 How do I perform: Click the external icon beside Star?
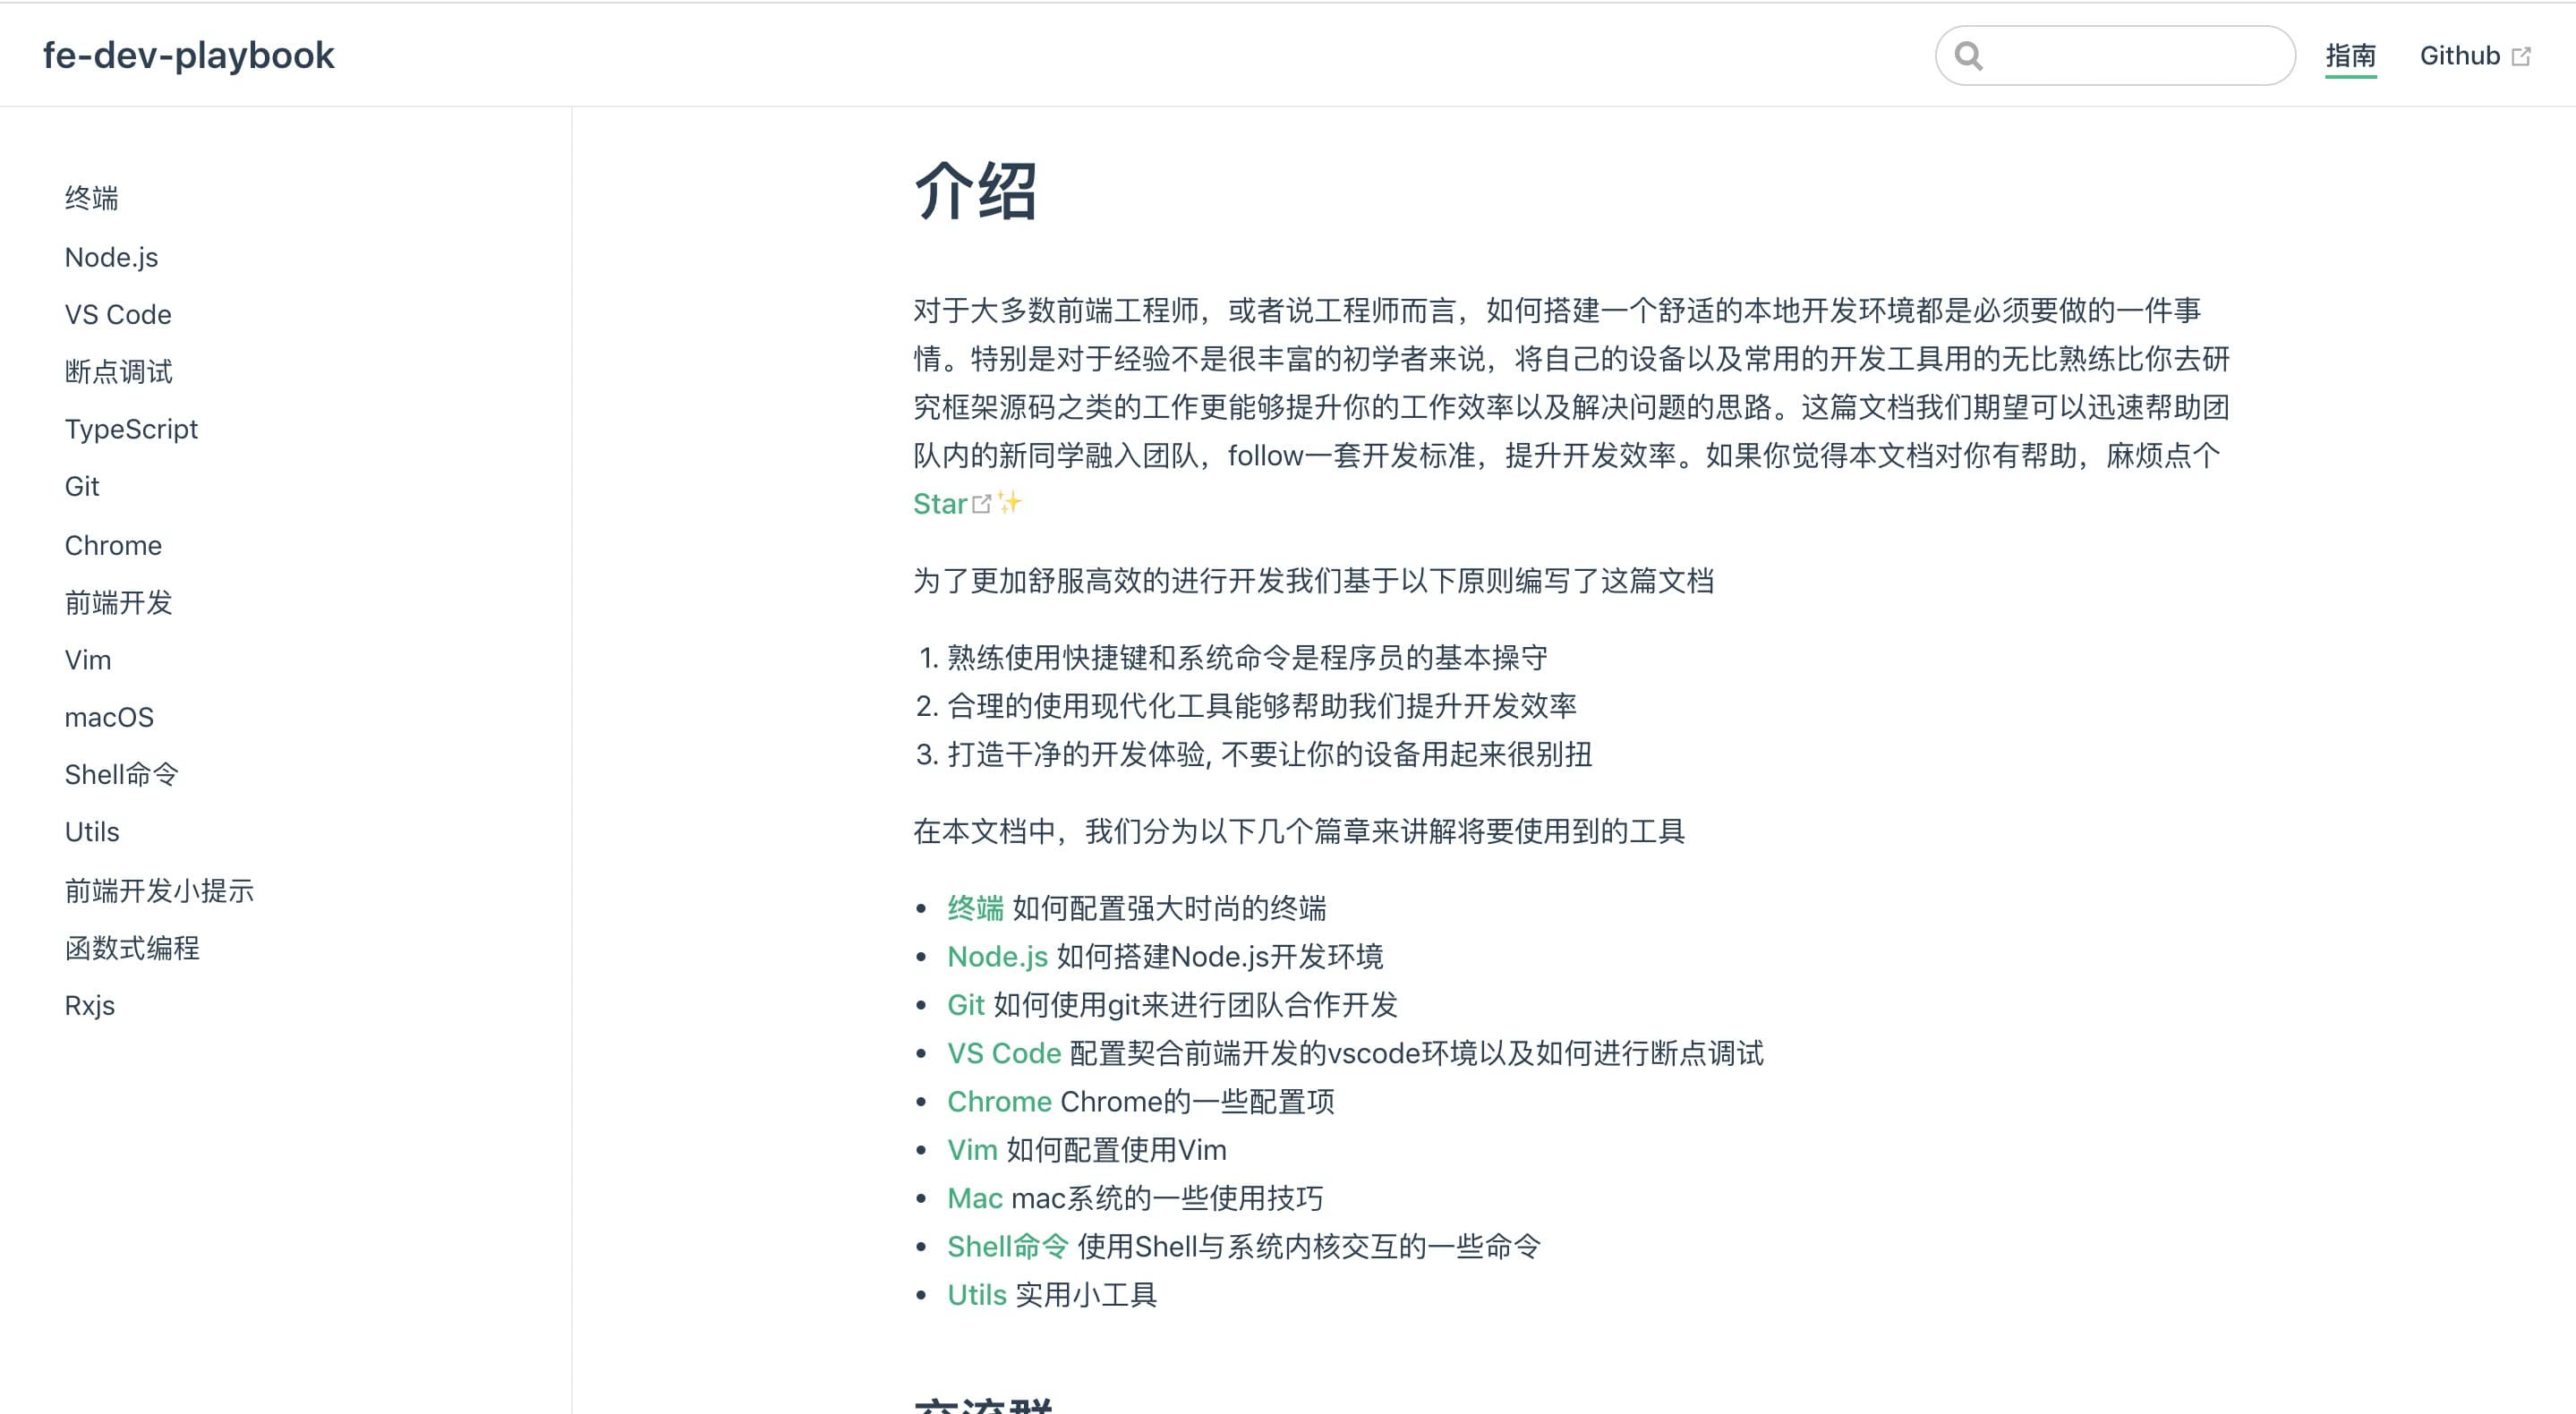coord(981,504)
